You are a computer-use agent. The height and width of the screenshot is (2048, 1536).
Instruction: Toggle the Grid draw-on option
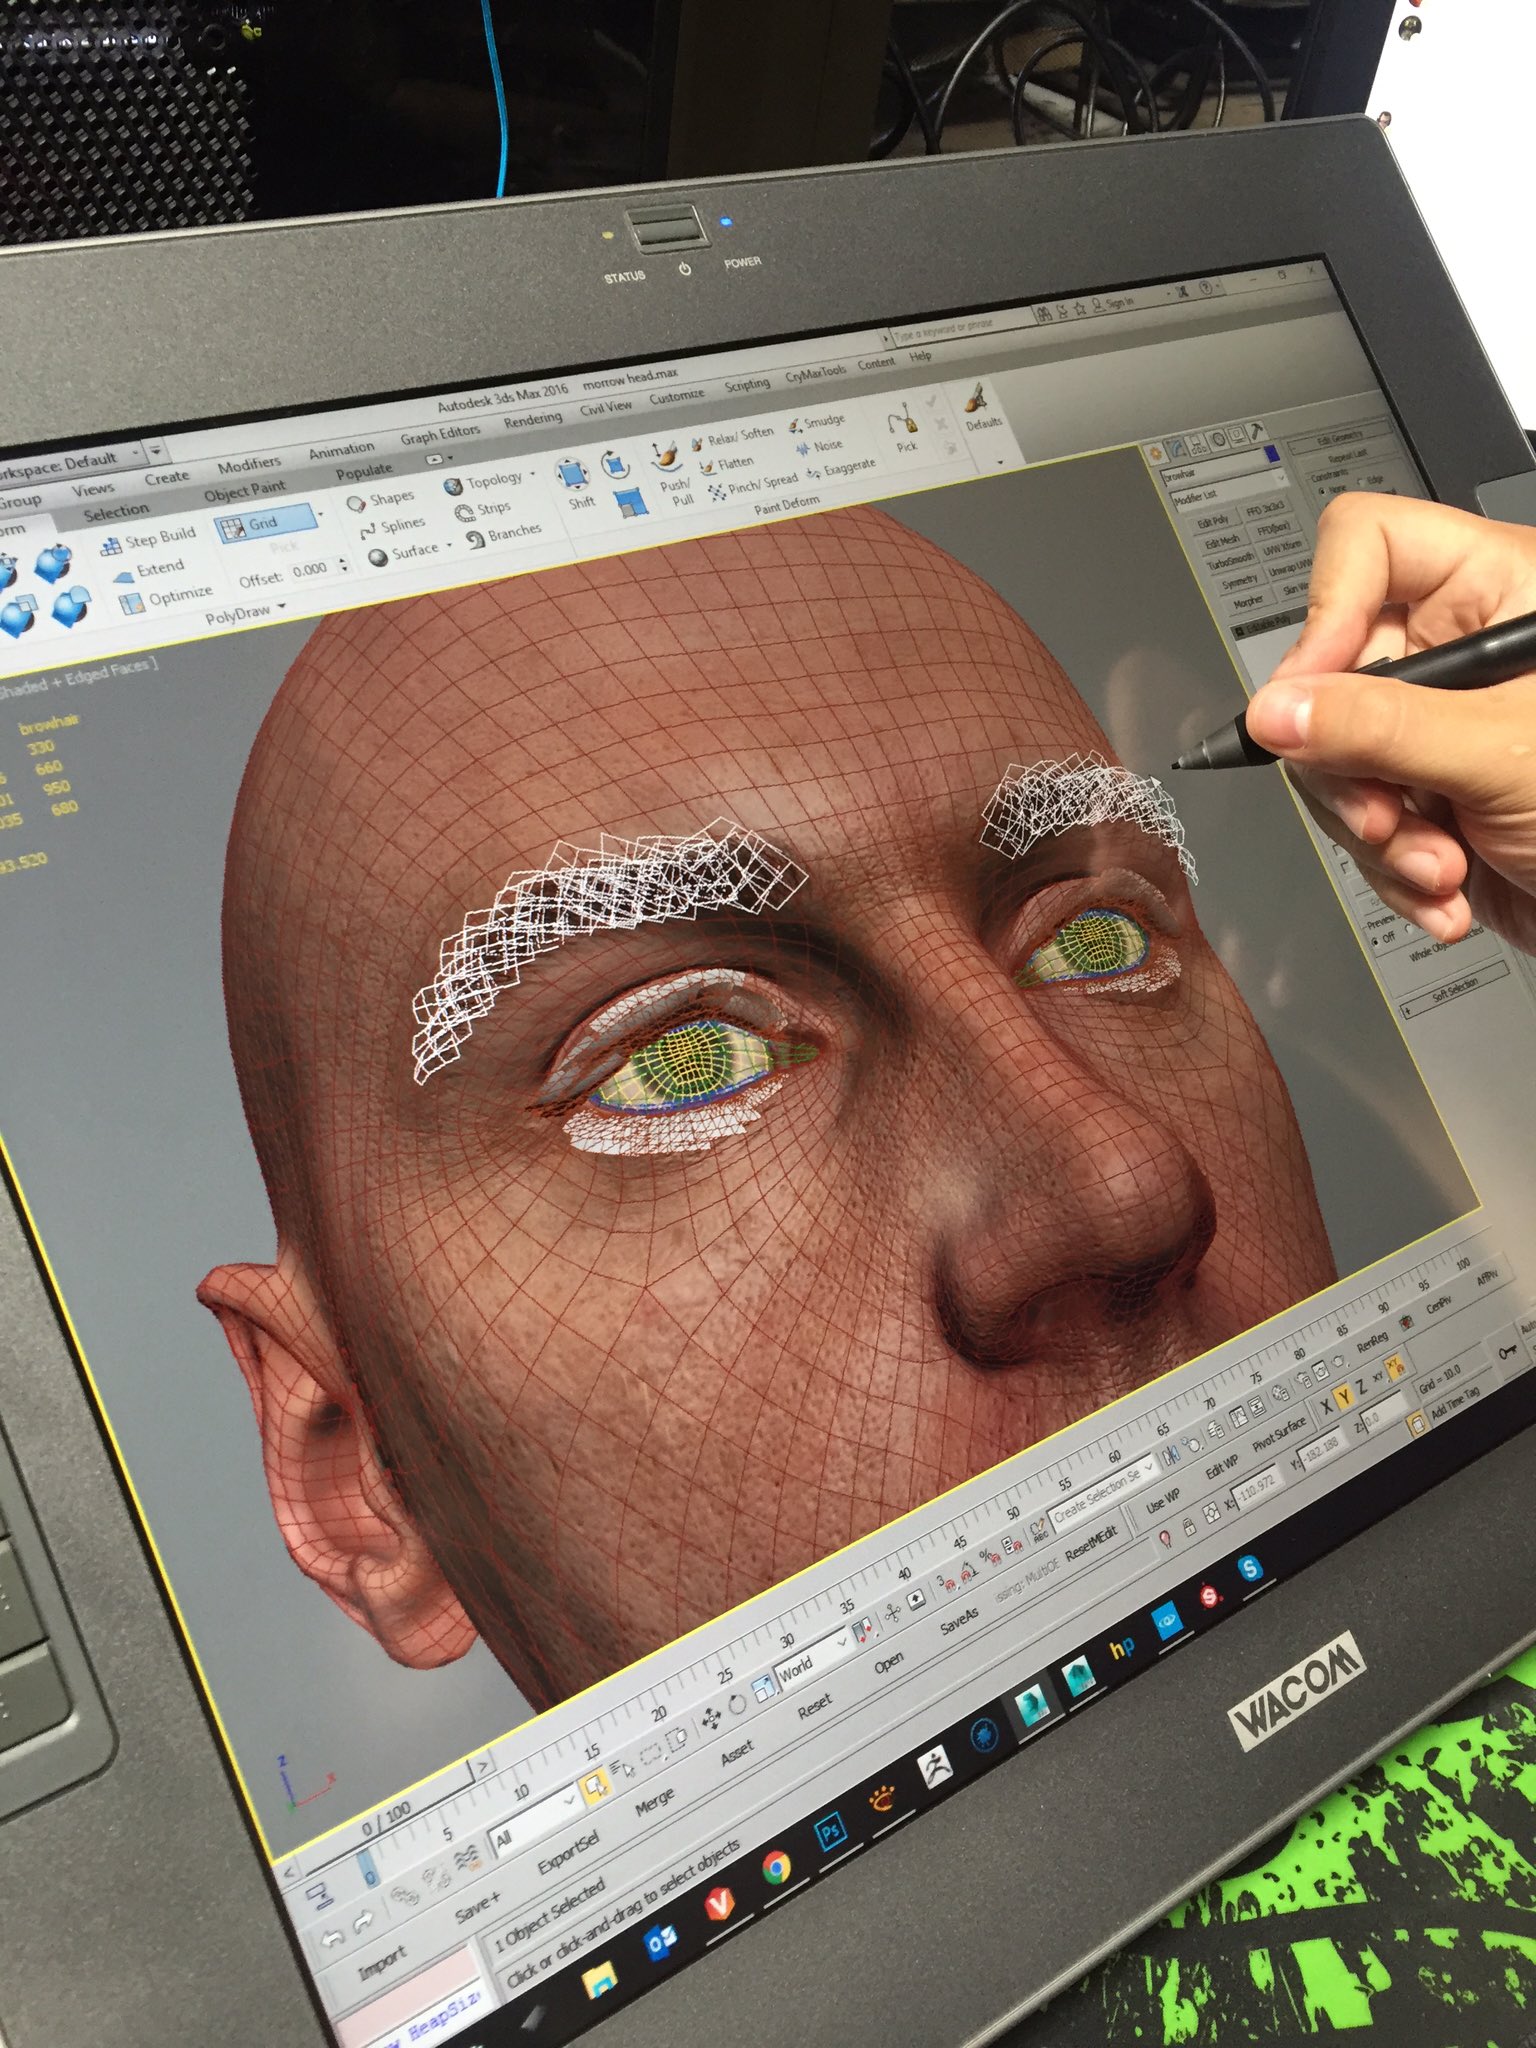tap(267, 524)
